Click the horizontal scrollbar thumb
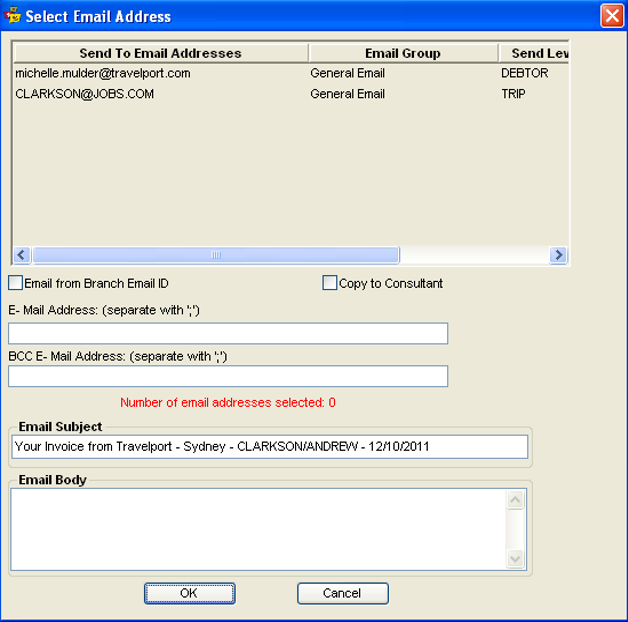This screenshot has width=628, height=622. pyautogui.click(x=216, y=255)
